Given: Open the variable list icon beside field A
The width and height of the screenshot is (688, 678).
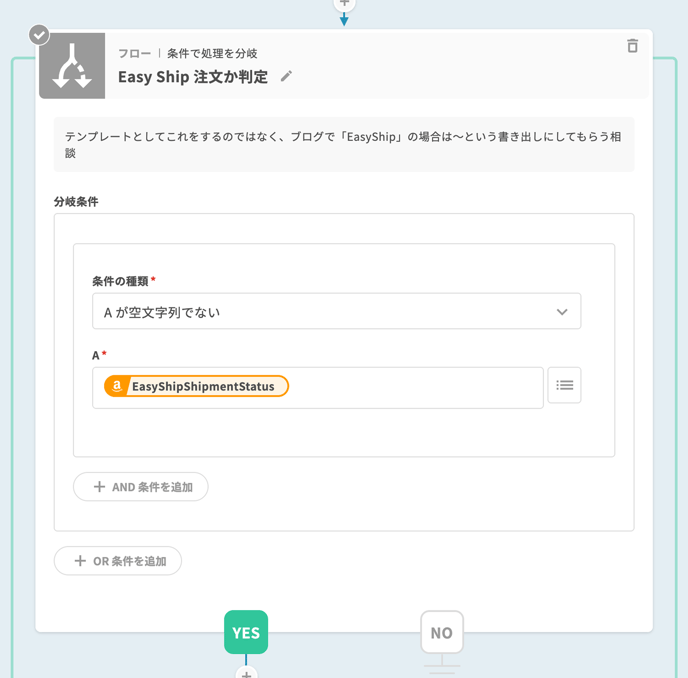Looking at the screenshot, I should 564,385.
